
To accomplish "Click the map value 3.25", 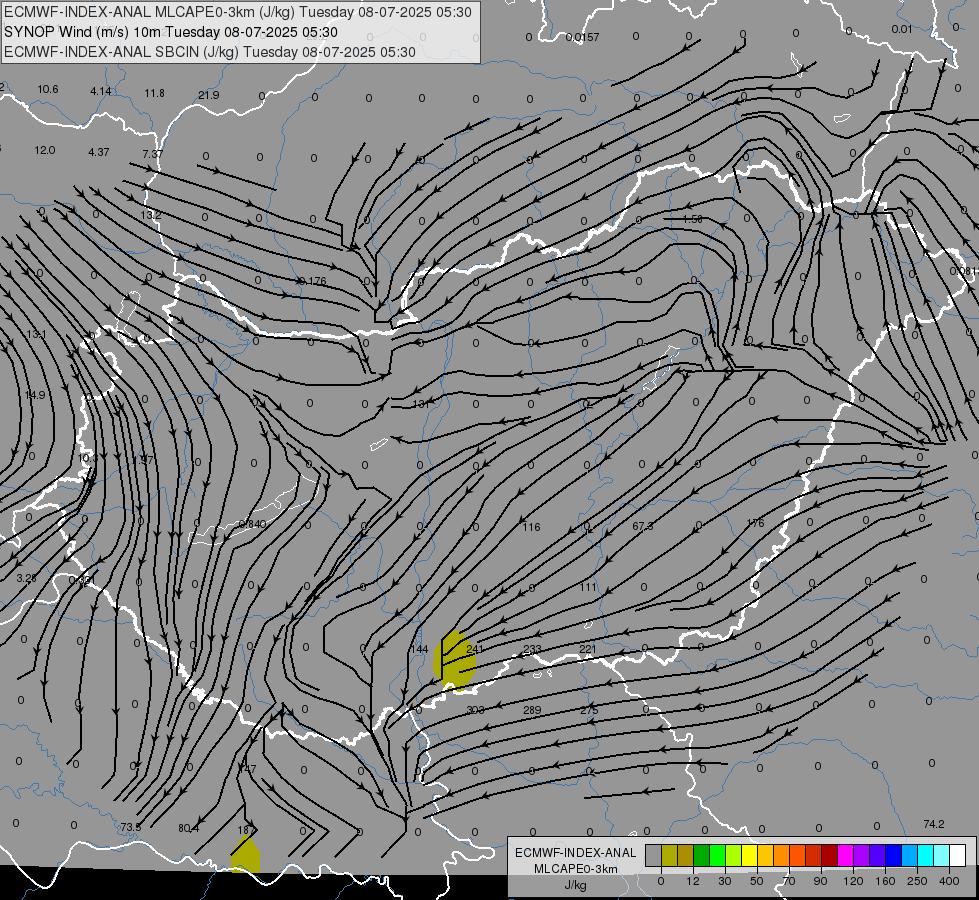I will [26, 578].
